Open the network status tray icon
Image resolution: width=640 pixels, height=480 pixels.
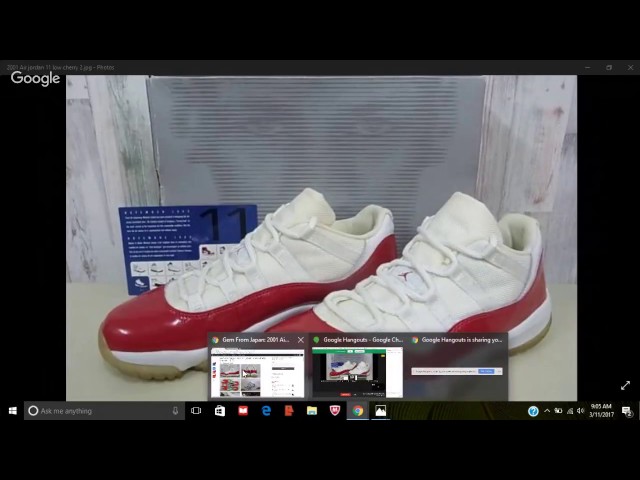pyautogui.click(x=570, y=411)
